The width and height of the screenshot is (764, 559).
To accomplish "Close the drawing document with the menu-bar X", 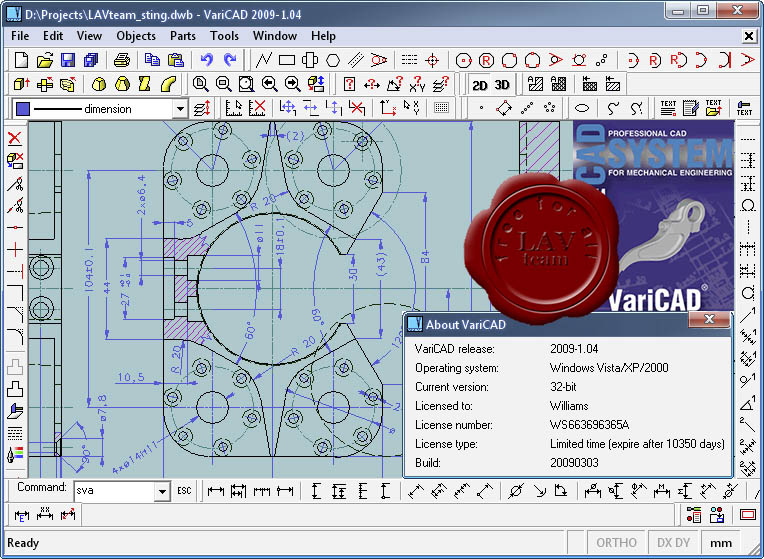I will pyautogui.click(x=749, y=36).
